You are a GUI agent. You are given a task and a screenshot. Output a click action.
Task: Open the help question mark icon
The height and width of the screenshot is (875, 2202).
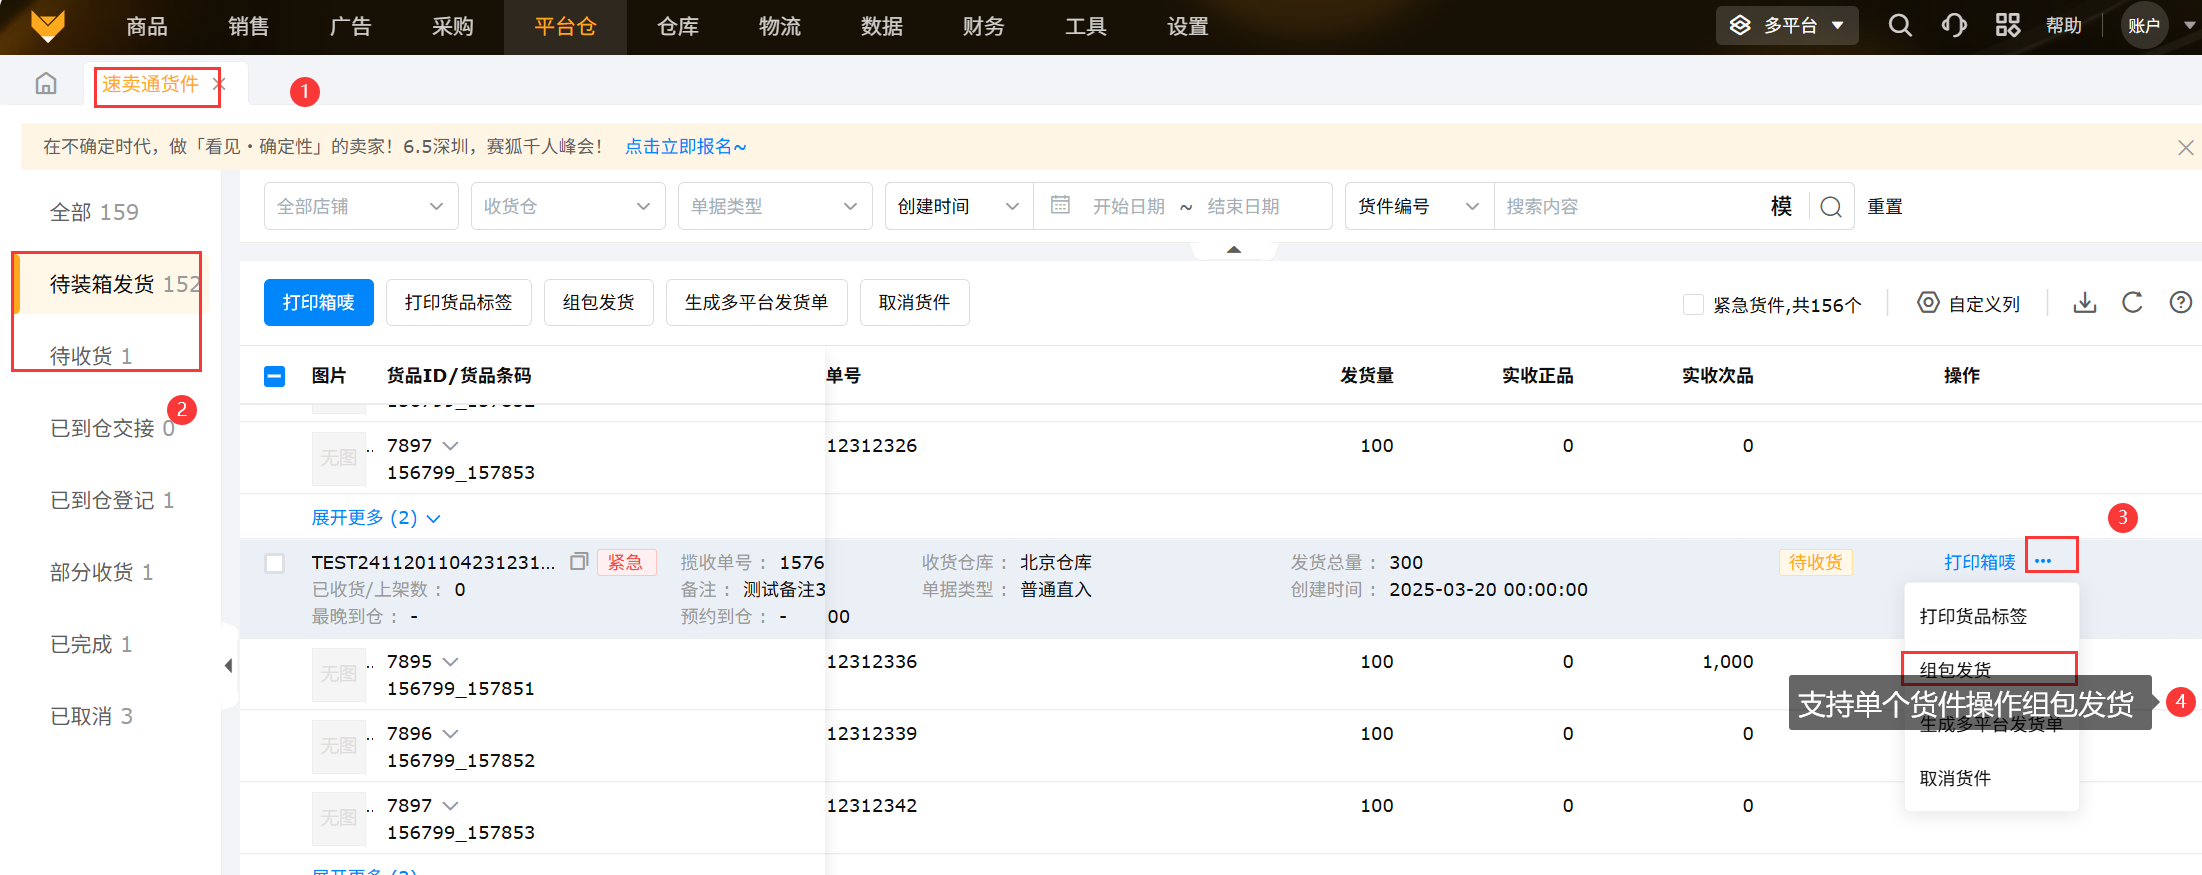(x=2180, y=303)
